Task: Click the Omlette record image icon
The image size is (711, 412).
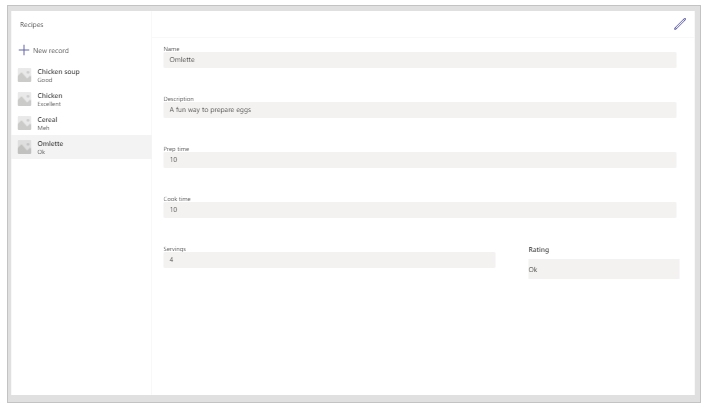Action: 24,147
